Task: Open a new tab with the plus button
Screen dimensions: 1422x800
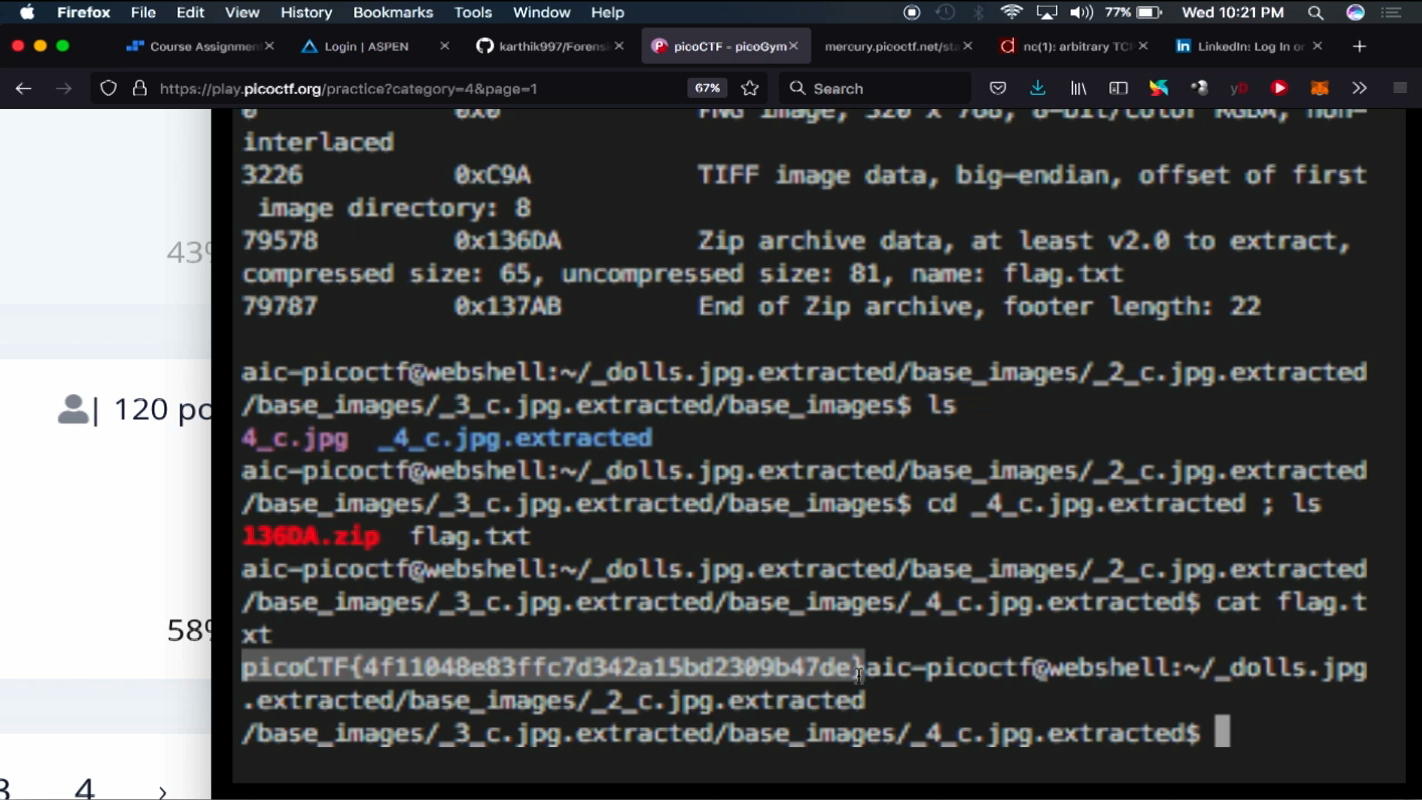Action: click(x=1360, y=46)
